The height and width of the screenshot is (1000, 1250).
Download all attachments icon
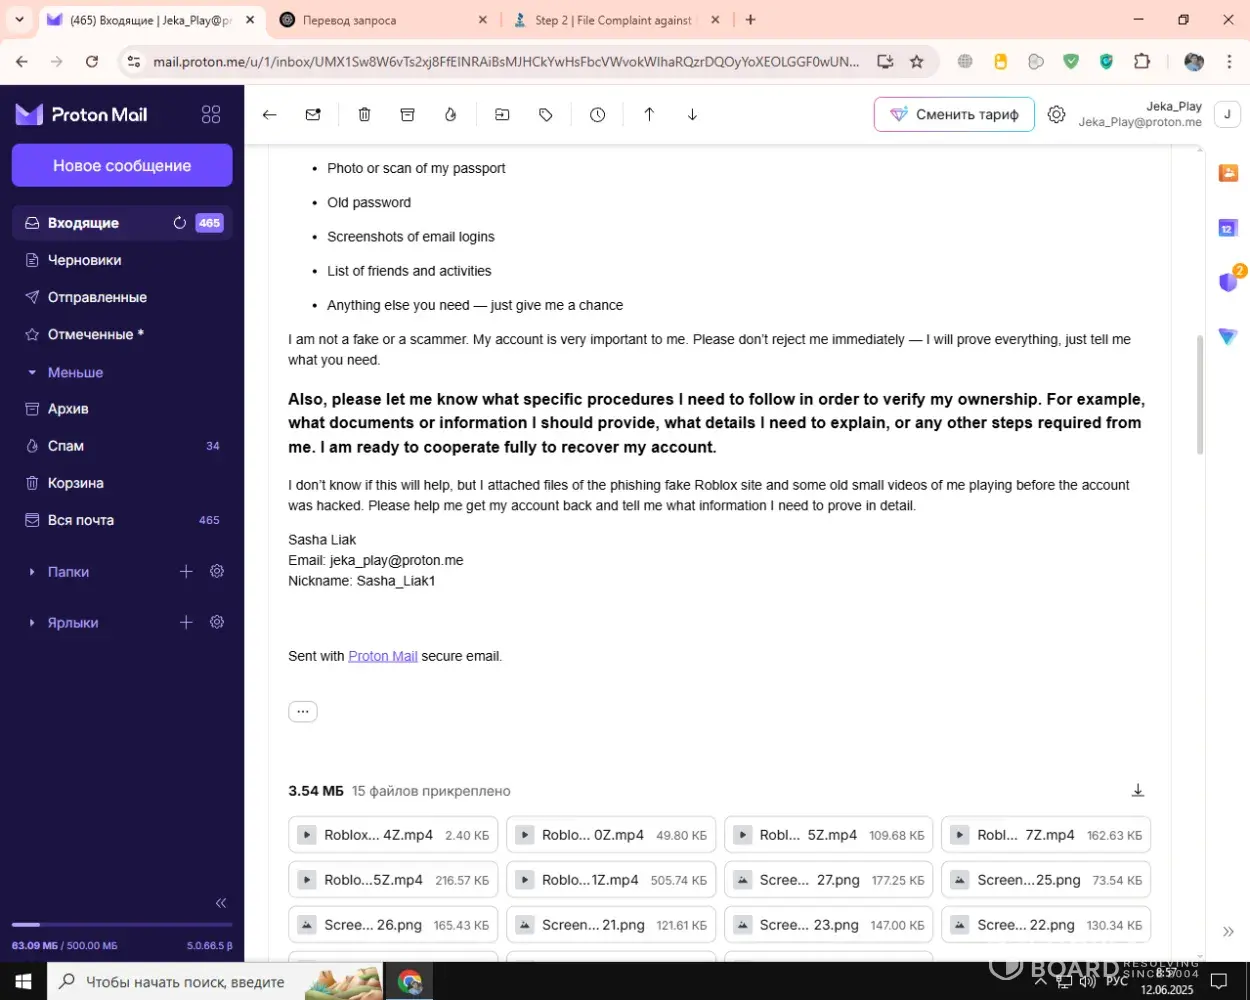[x=1137, y=790]
